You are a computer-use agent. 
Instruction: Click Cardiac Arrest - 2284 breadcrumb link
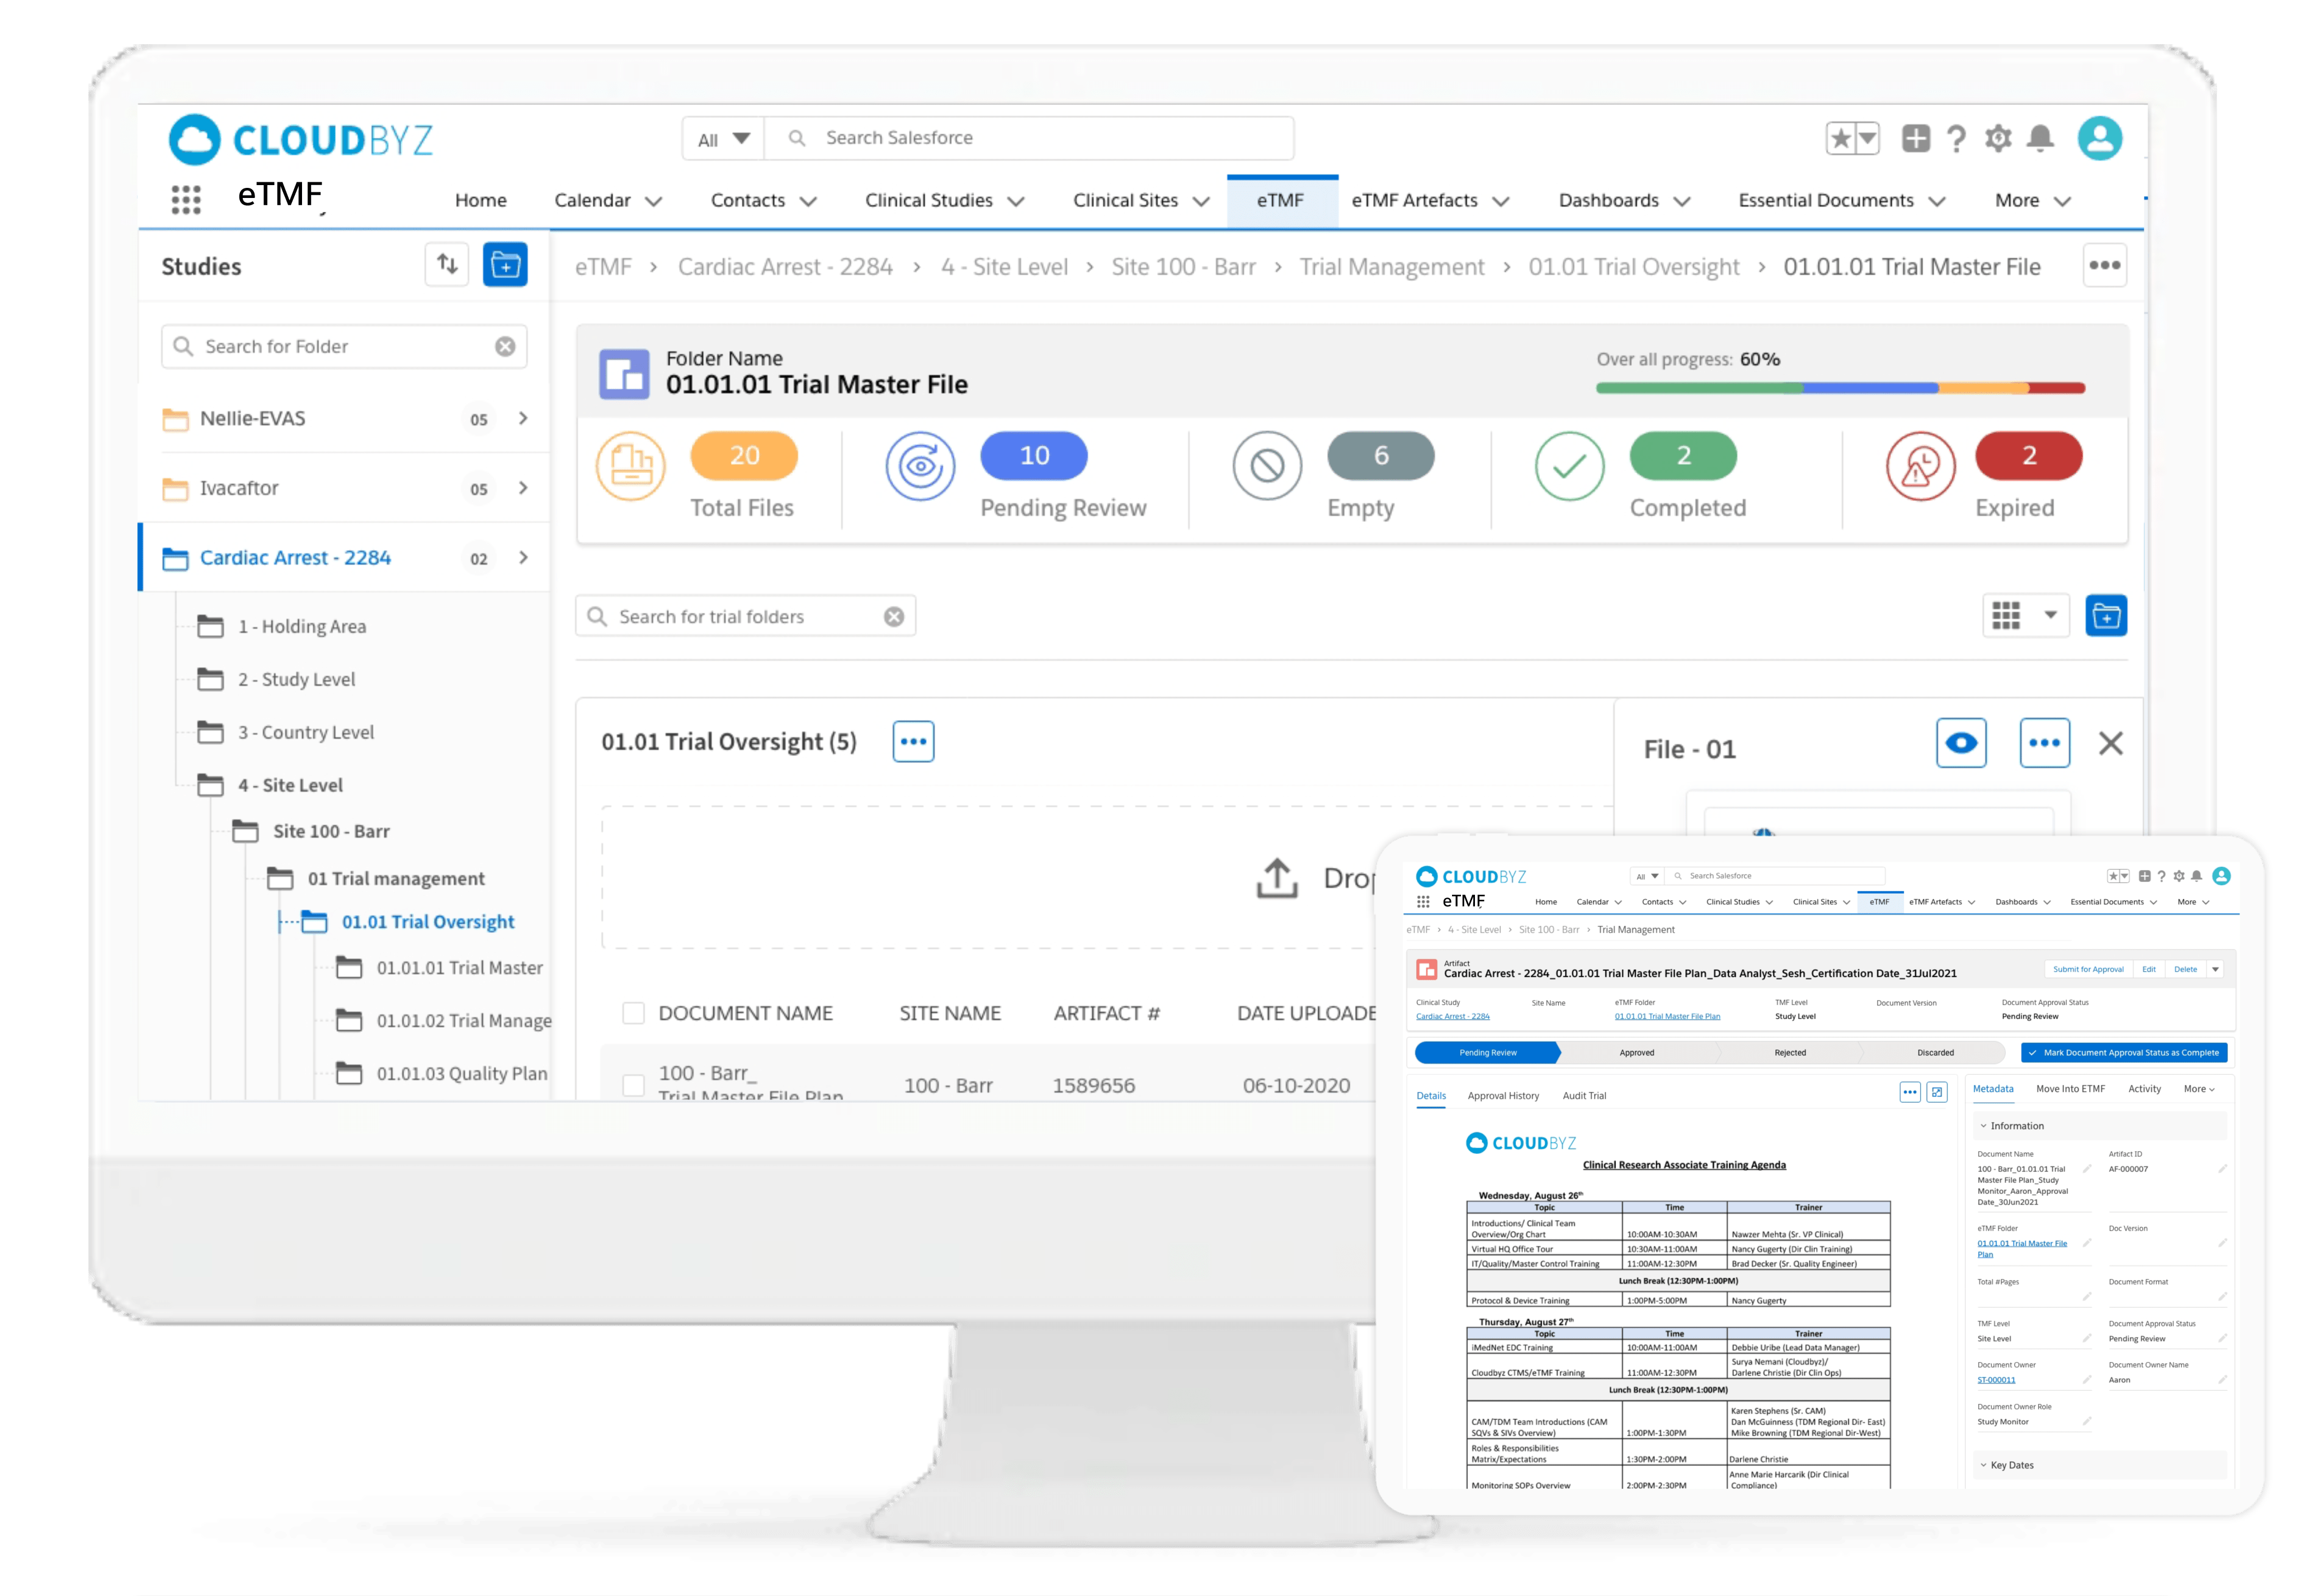(785, 267)
